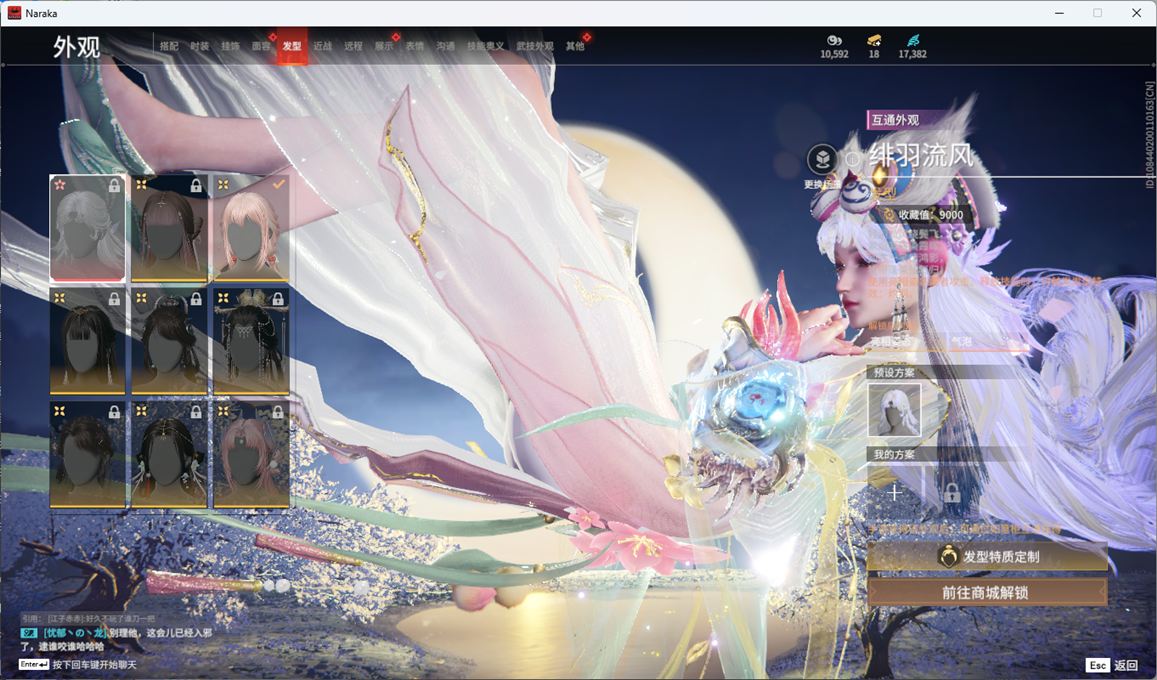Click the 预设方案 preset scheme header

pyautogui.click(x=894, y=372)
